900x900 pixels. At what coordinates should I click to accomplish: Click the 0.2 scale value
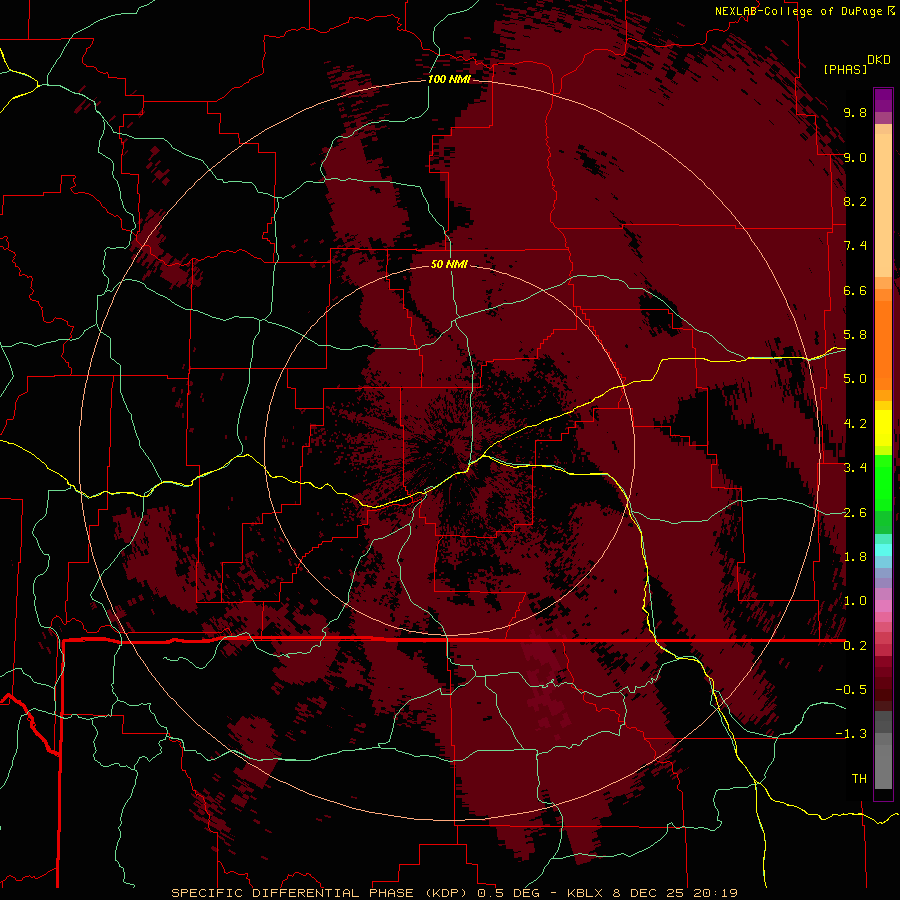[855, 646]
